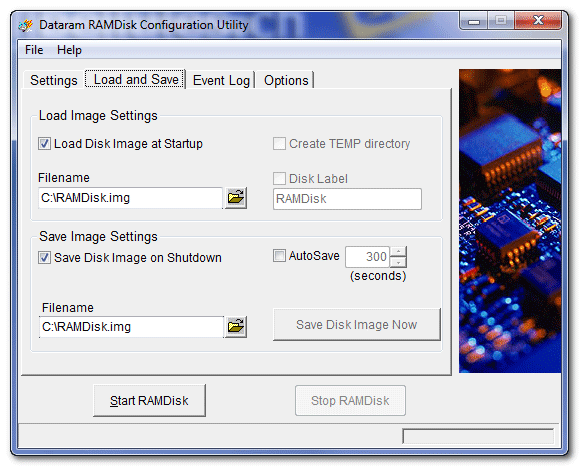Select the Load and Save tab
580x467 pixels.
[135, 79]
